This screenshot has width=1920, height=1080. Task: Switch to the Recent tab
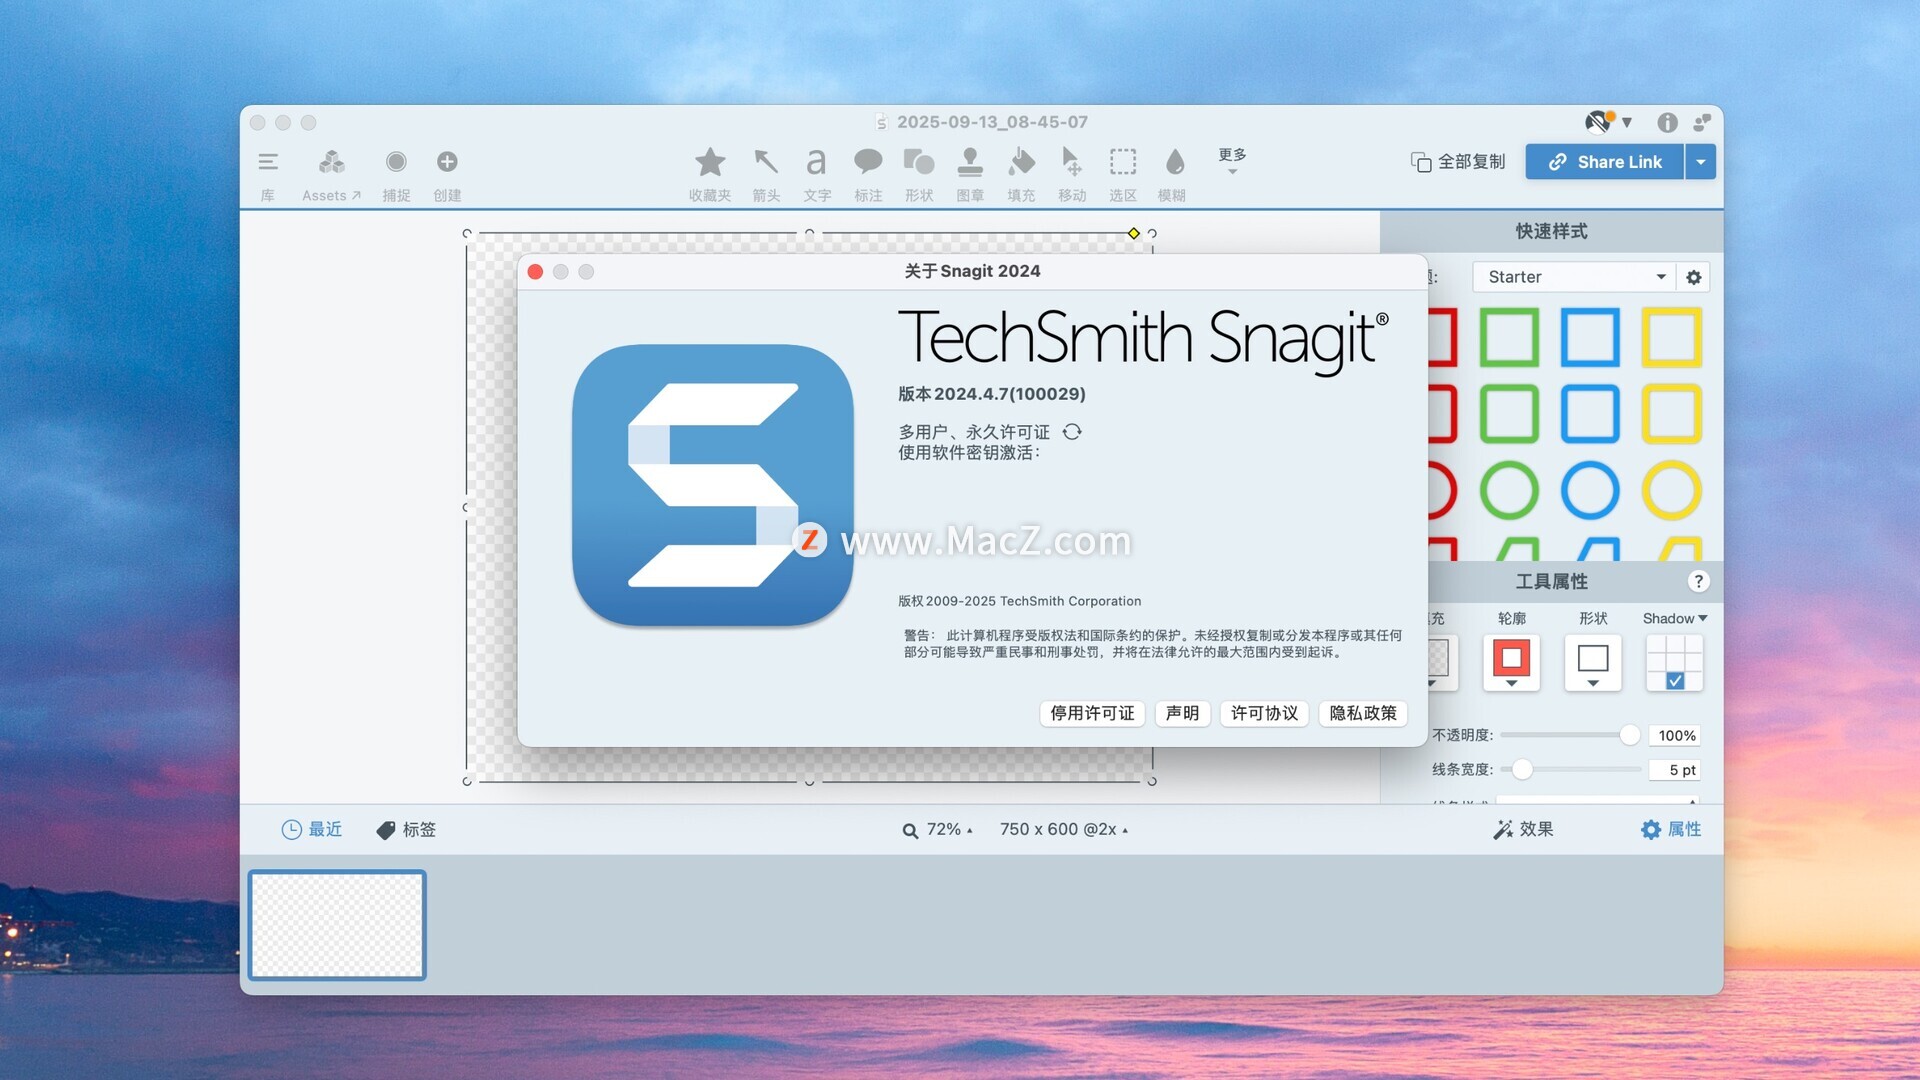[x=312, y=829]
